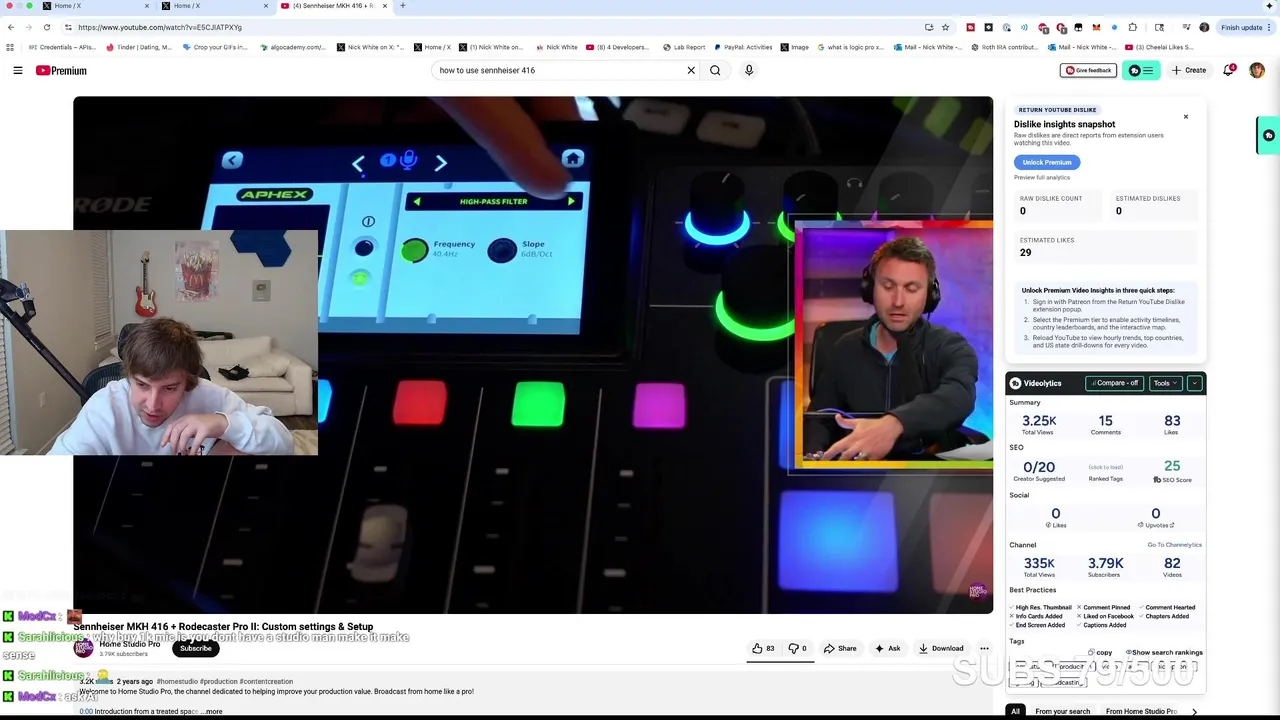Click the 3.79K Subscribers stat

tap(1105, 567)
